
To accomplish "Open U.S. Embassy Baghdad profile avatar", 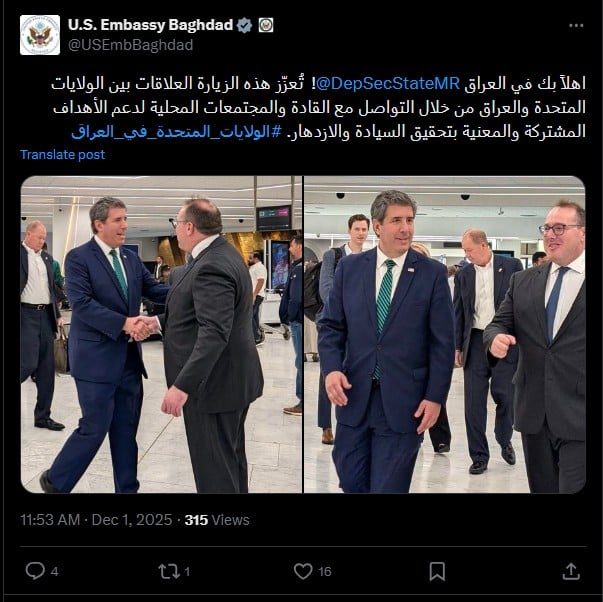I will [x=40, y=35].
